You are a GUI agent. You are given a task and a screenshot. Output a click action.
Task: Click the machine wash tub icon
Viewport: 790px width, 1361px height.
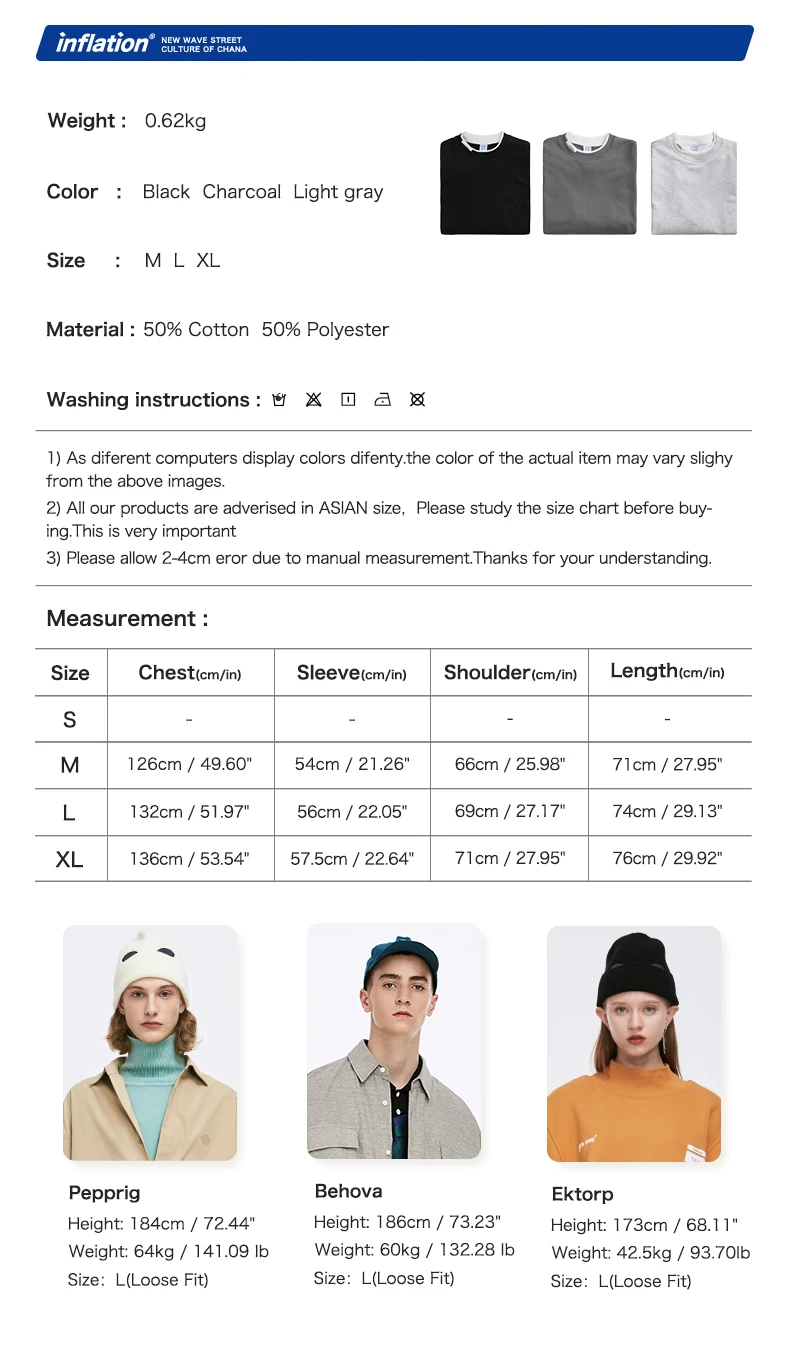pyautogui.click(x=279, y=400)
